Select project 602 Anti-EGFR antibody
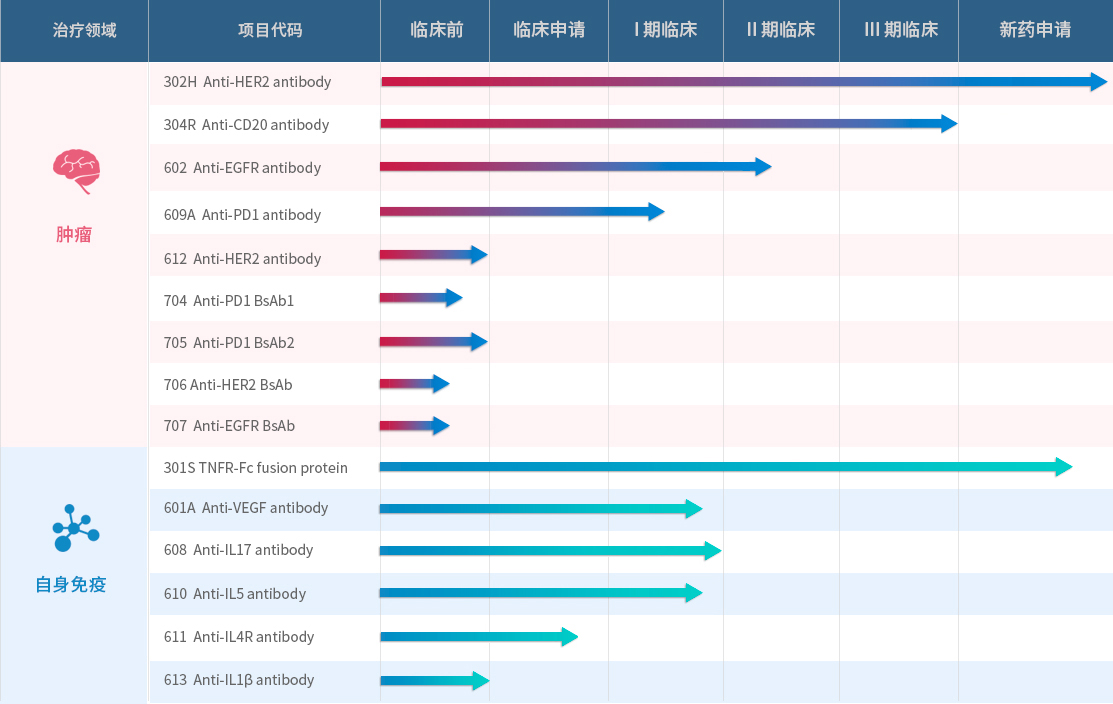1113x704 pixels. [242, 168]
